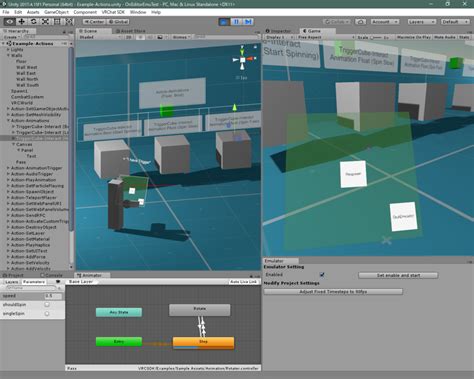
Task: Switch to the Asset Store tab
Action: click(x=130, y=31)
